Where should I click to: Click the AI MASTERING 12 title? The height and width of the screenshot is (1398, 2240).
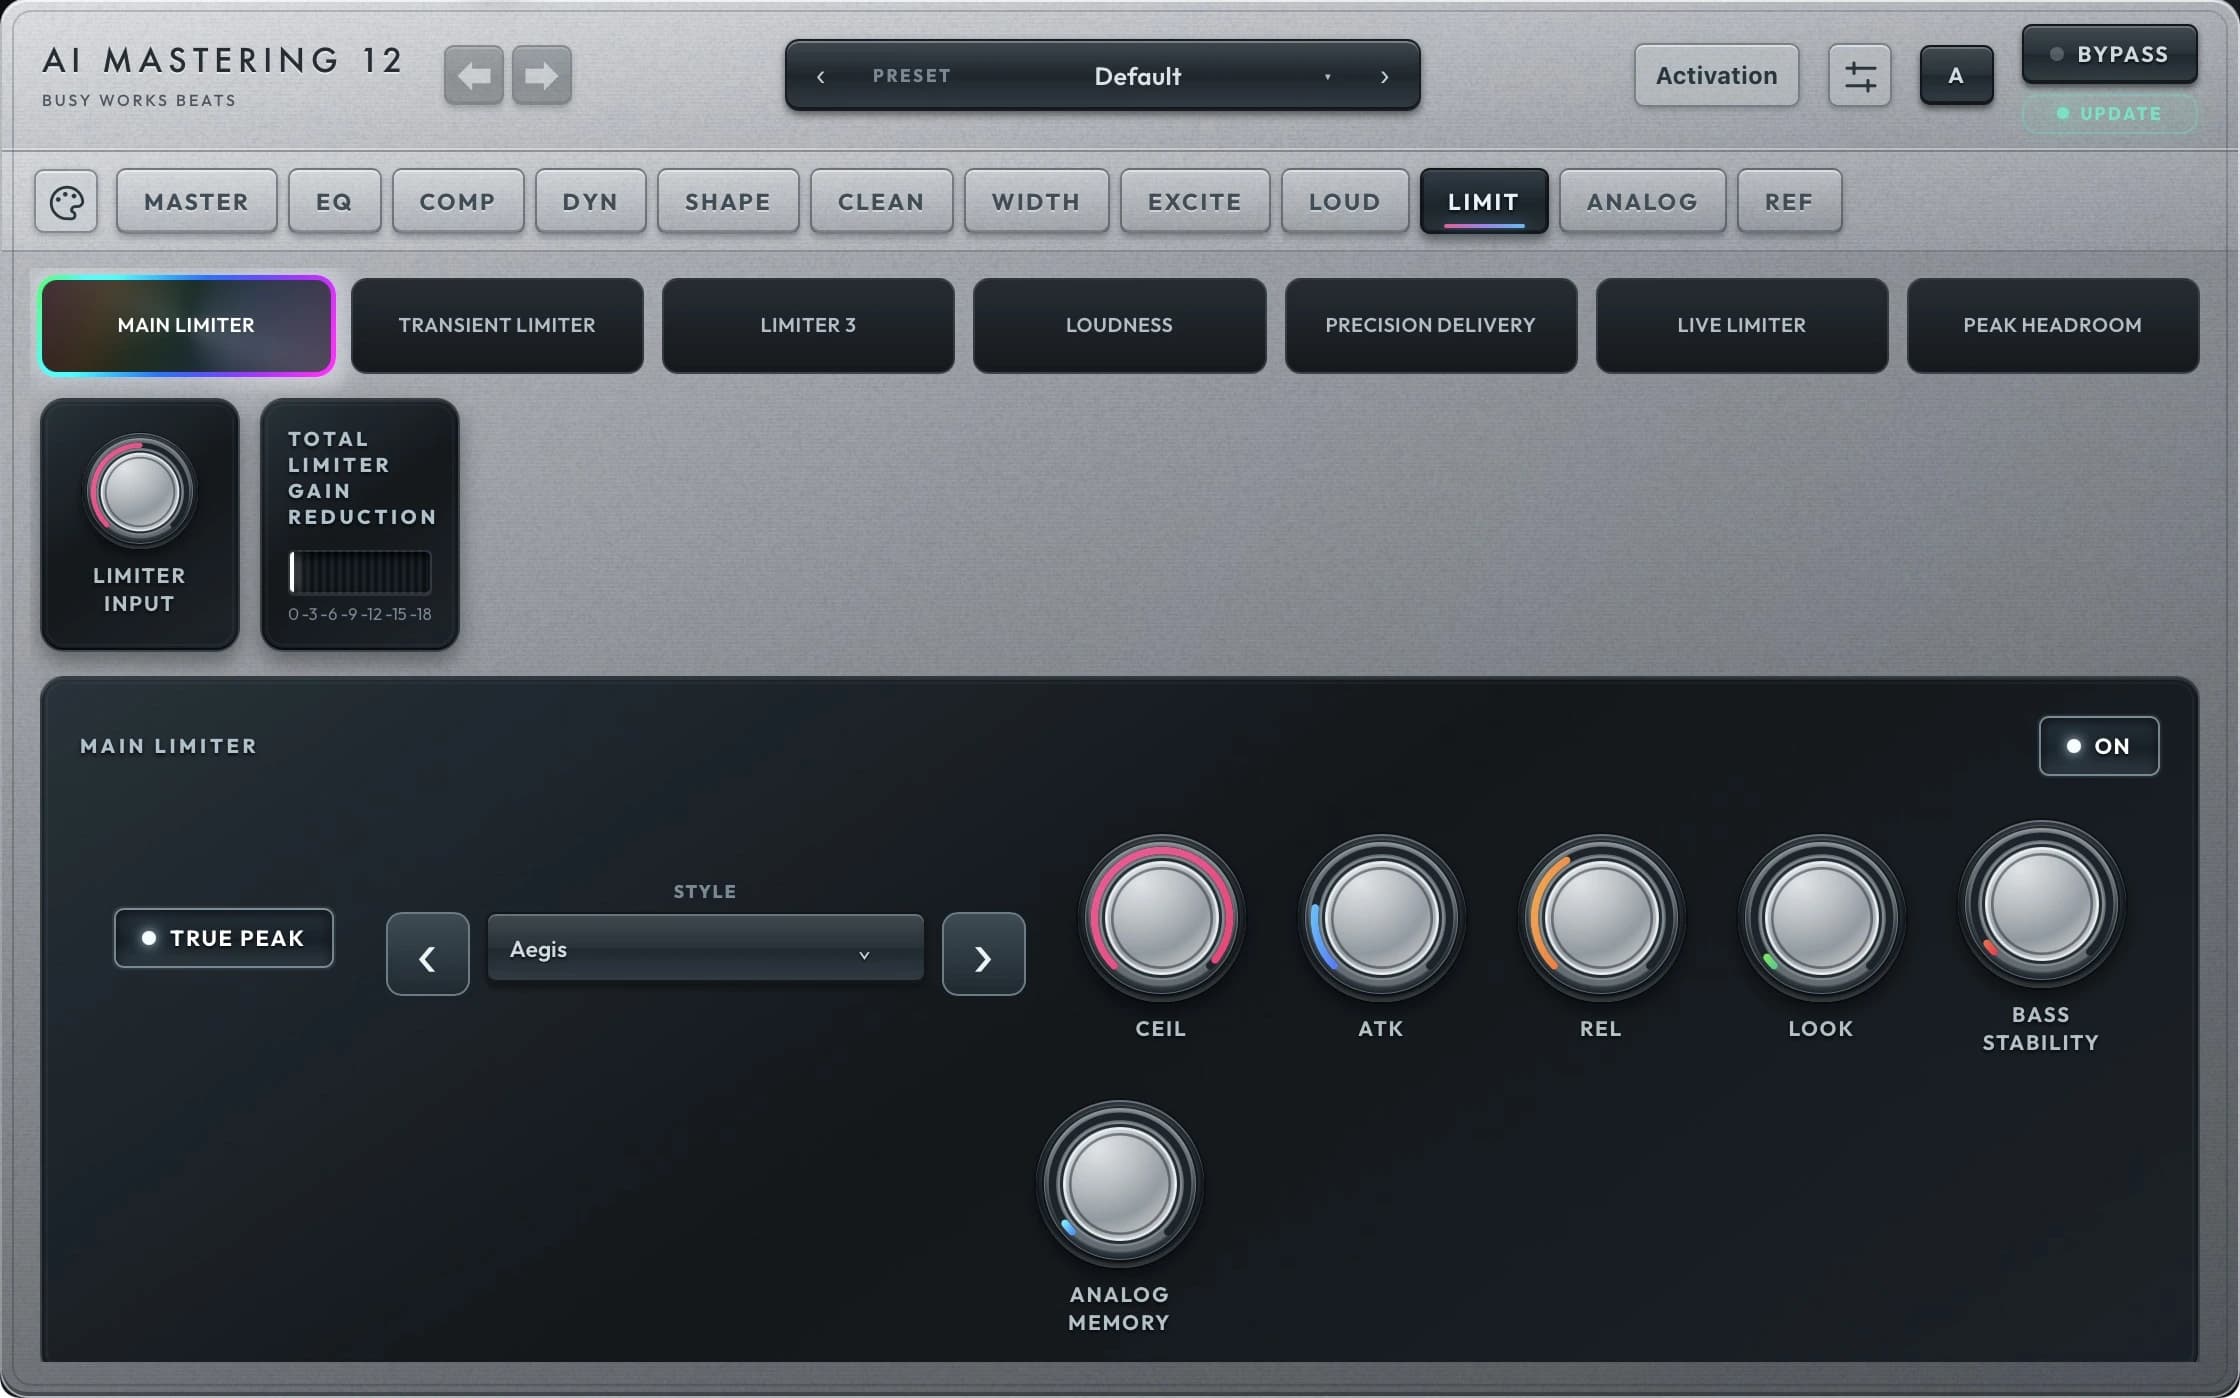(x=222, y=60)
